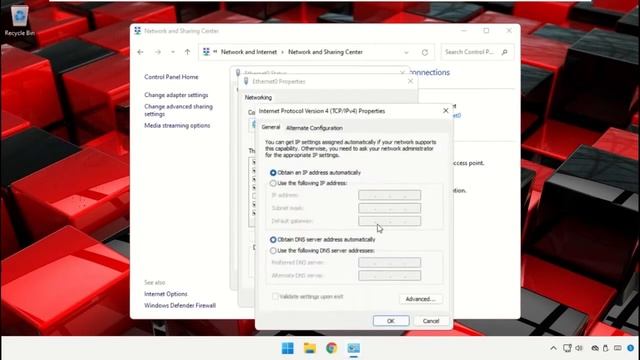Open the blue notification badge
This screenshot has height=360, width=640.
[x=631, y=348]
